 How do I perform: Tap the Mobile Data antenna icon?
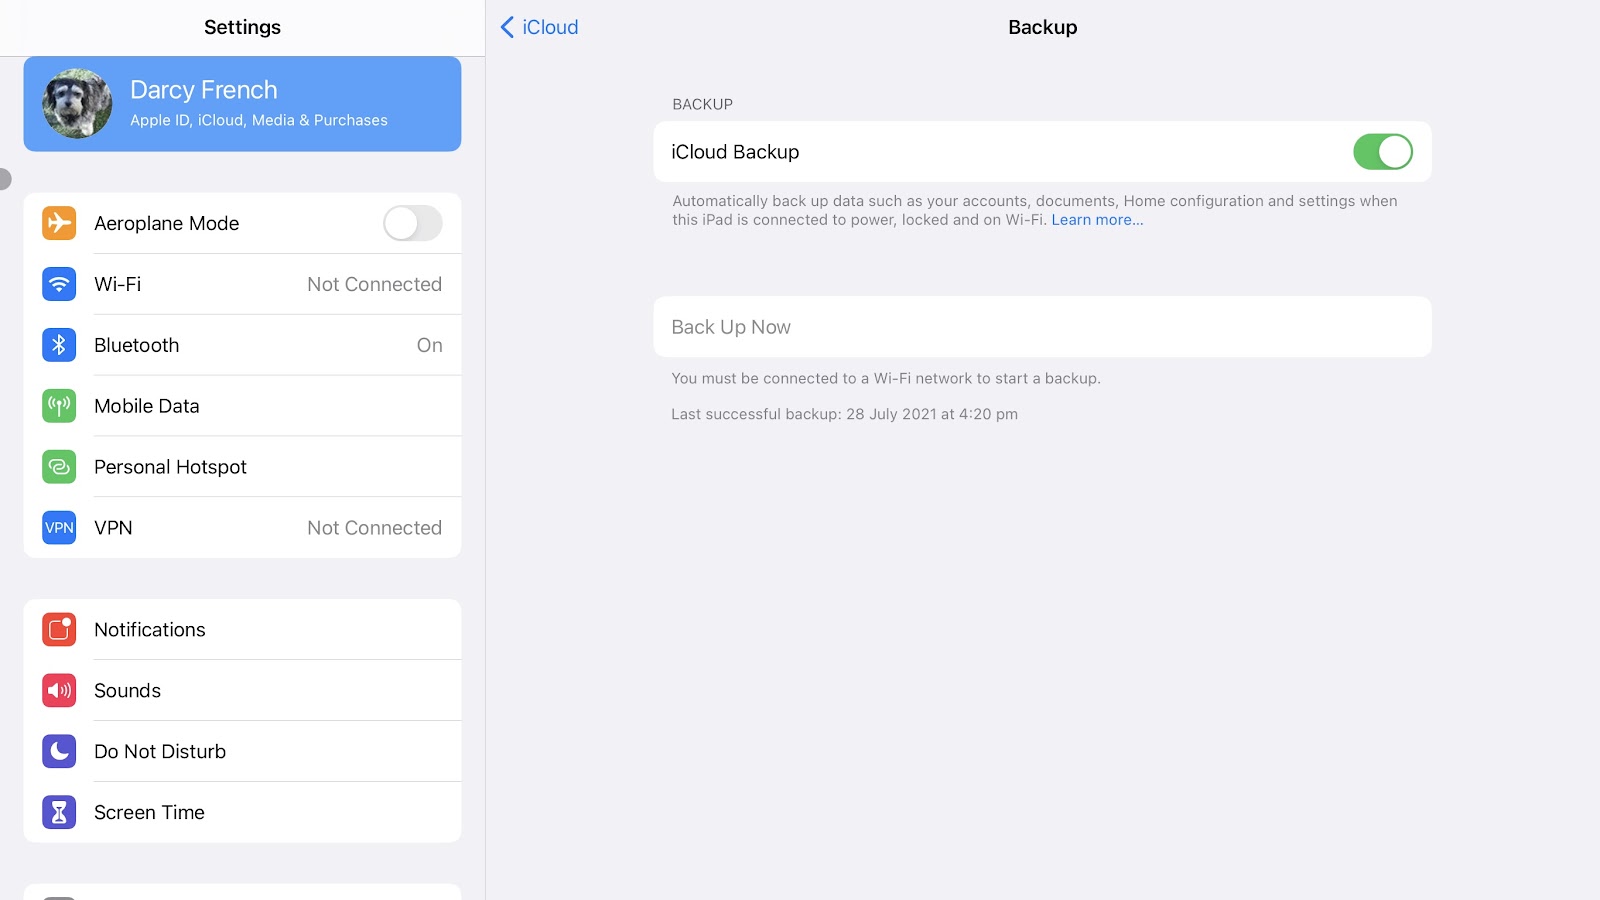[x=59, y=406]
